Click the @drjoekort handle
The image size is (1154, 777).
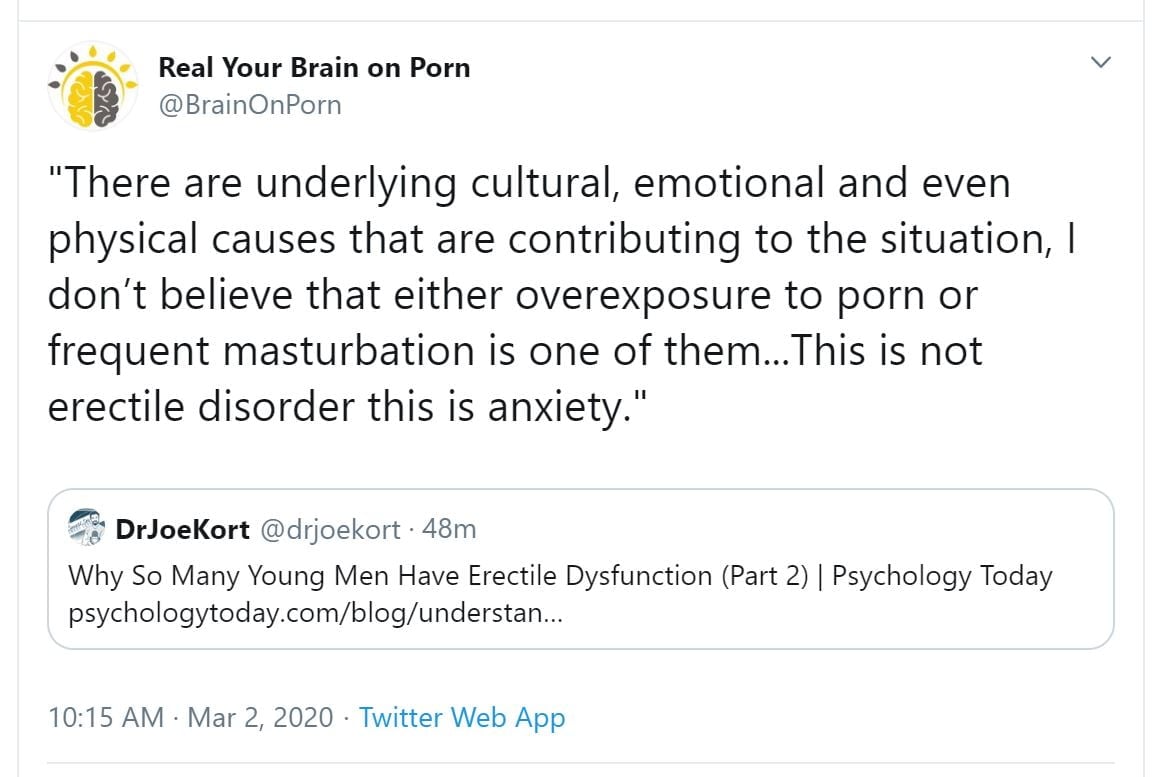(x=330, y=529)
